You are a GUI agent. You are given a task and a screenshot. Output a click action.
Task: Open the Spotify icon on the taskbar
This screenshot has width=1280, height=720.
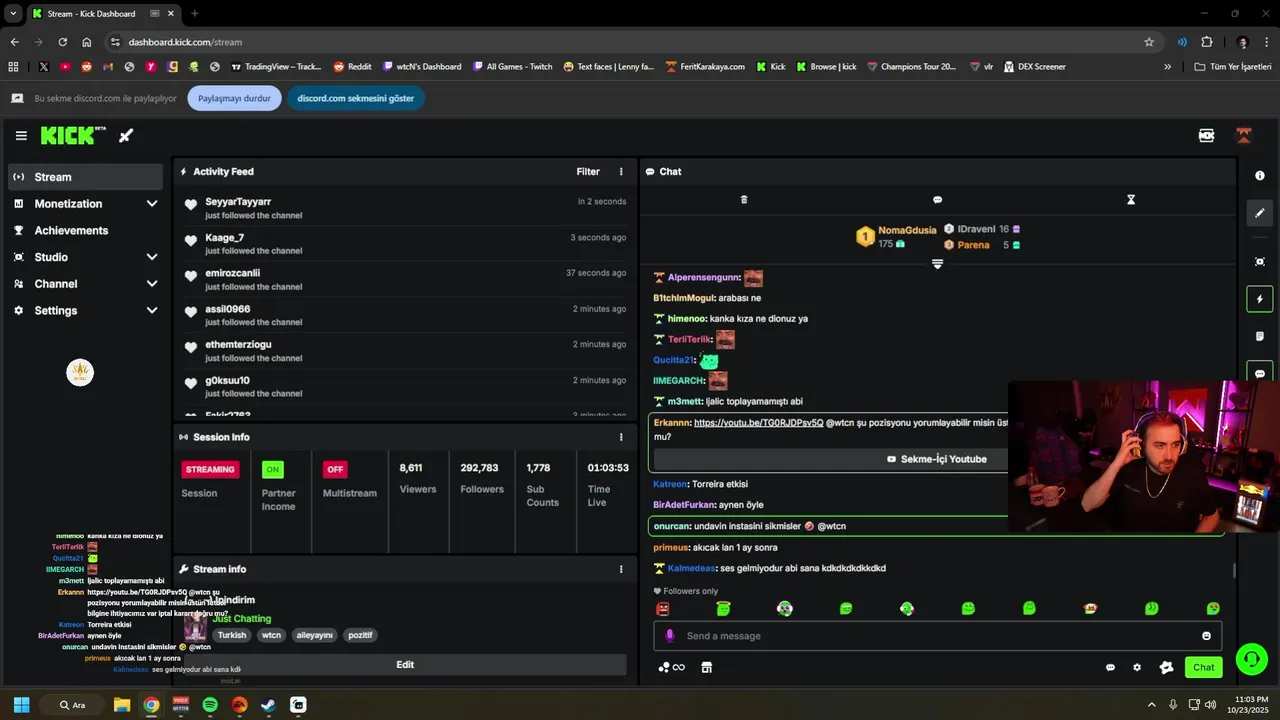210,705
